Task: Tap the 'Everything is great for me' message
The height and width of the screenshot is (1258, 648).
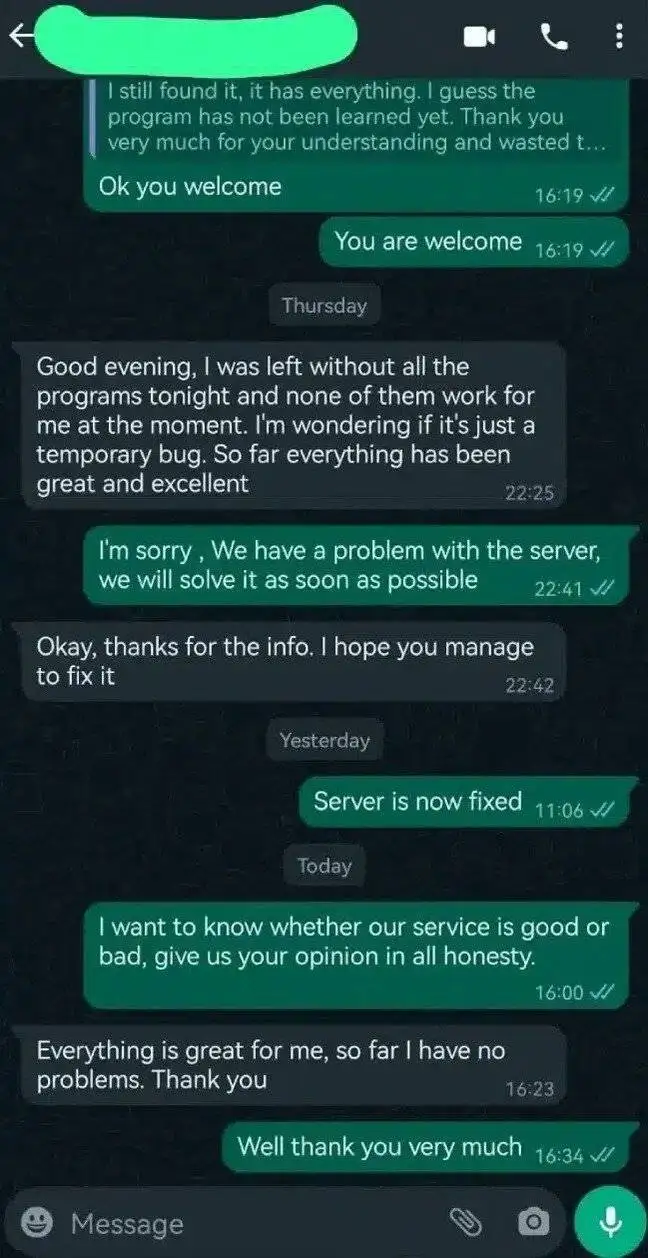Action: pos(294,1066)
